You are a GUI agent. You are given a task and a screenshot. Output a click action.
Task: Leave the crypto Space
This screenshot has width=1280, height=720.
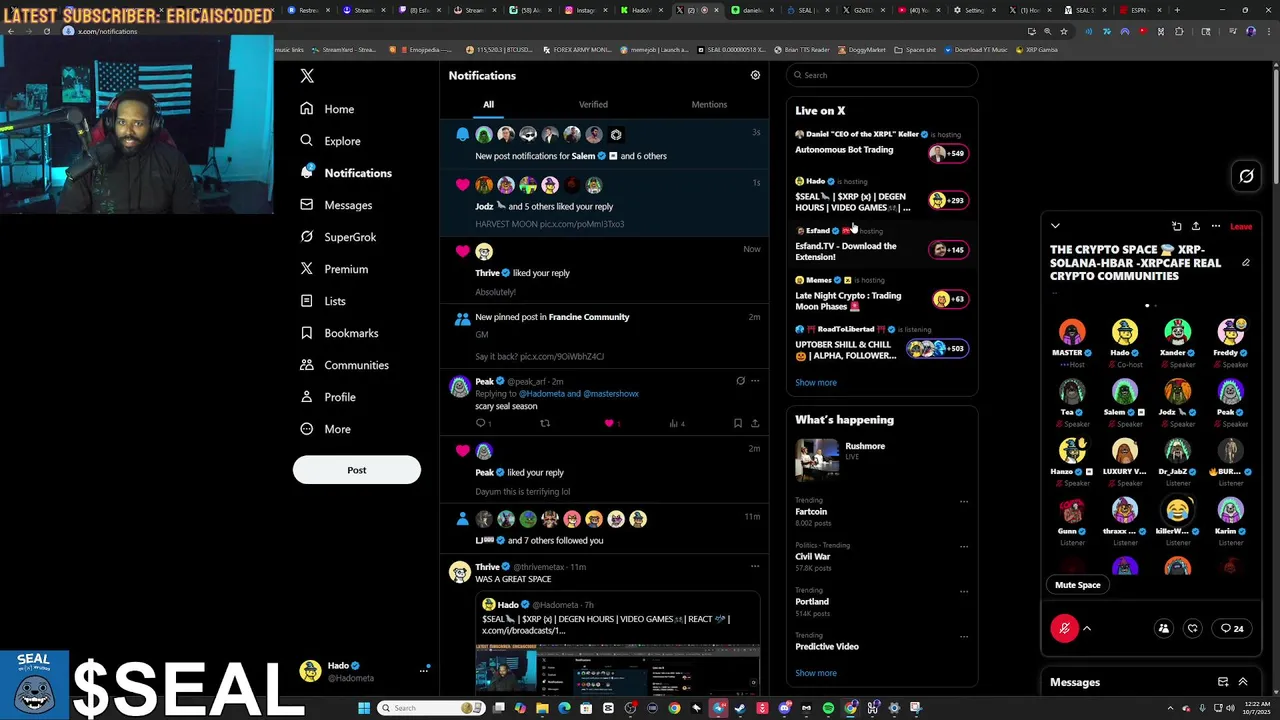pos(1241,227)
